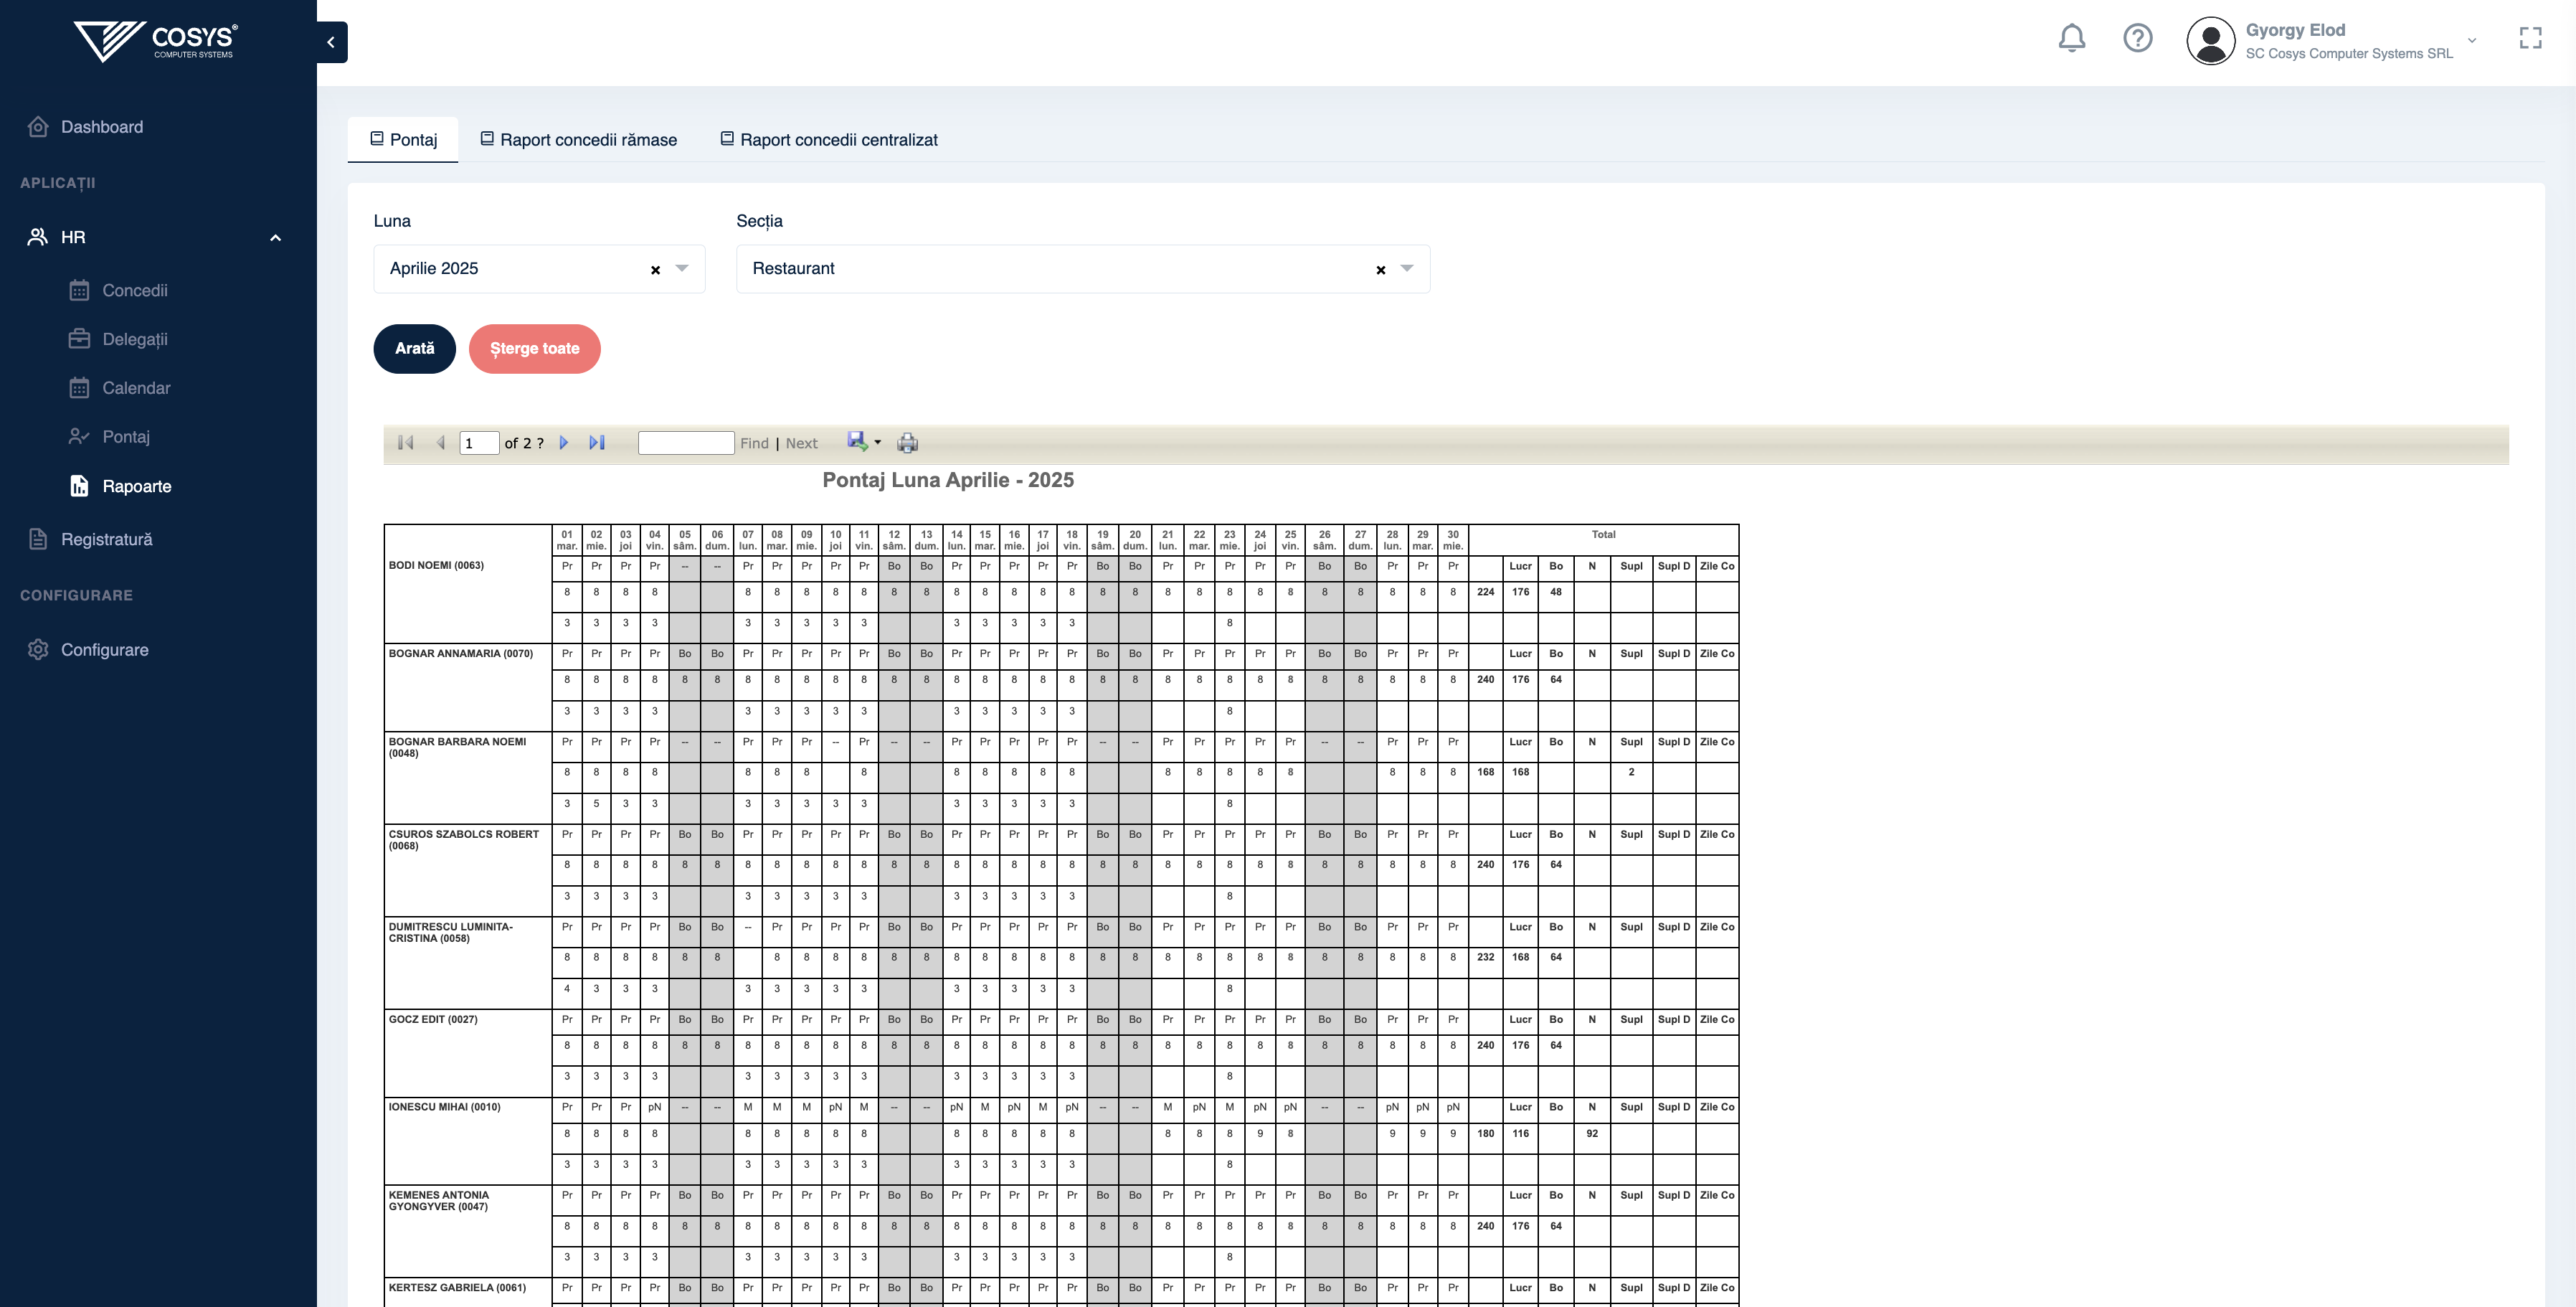
Task: Collapse the sidebar with arrow button
Action: tap(331, 42)
